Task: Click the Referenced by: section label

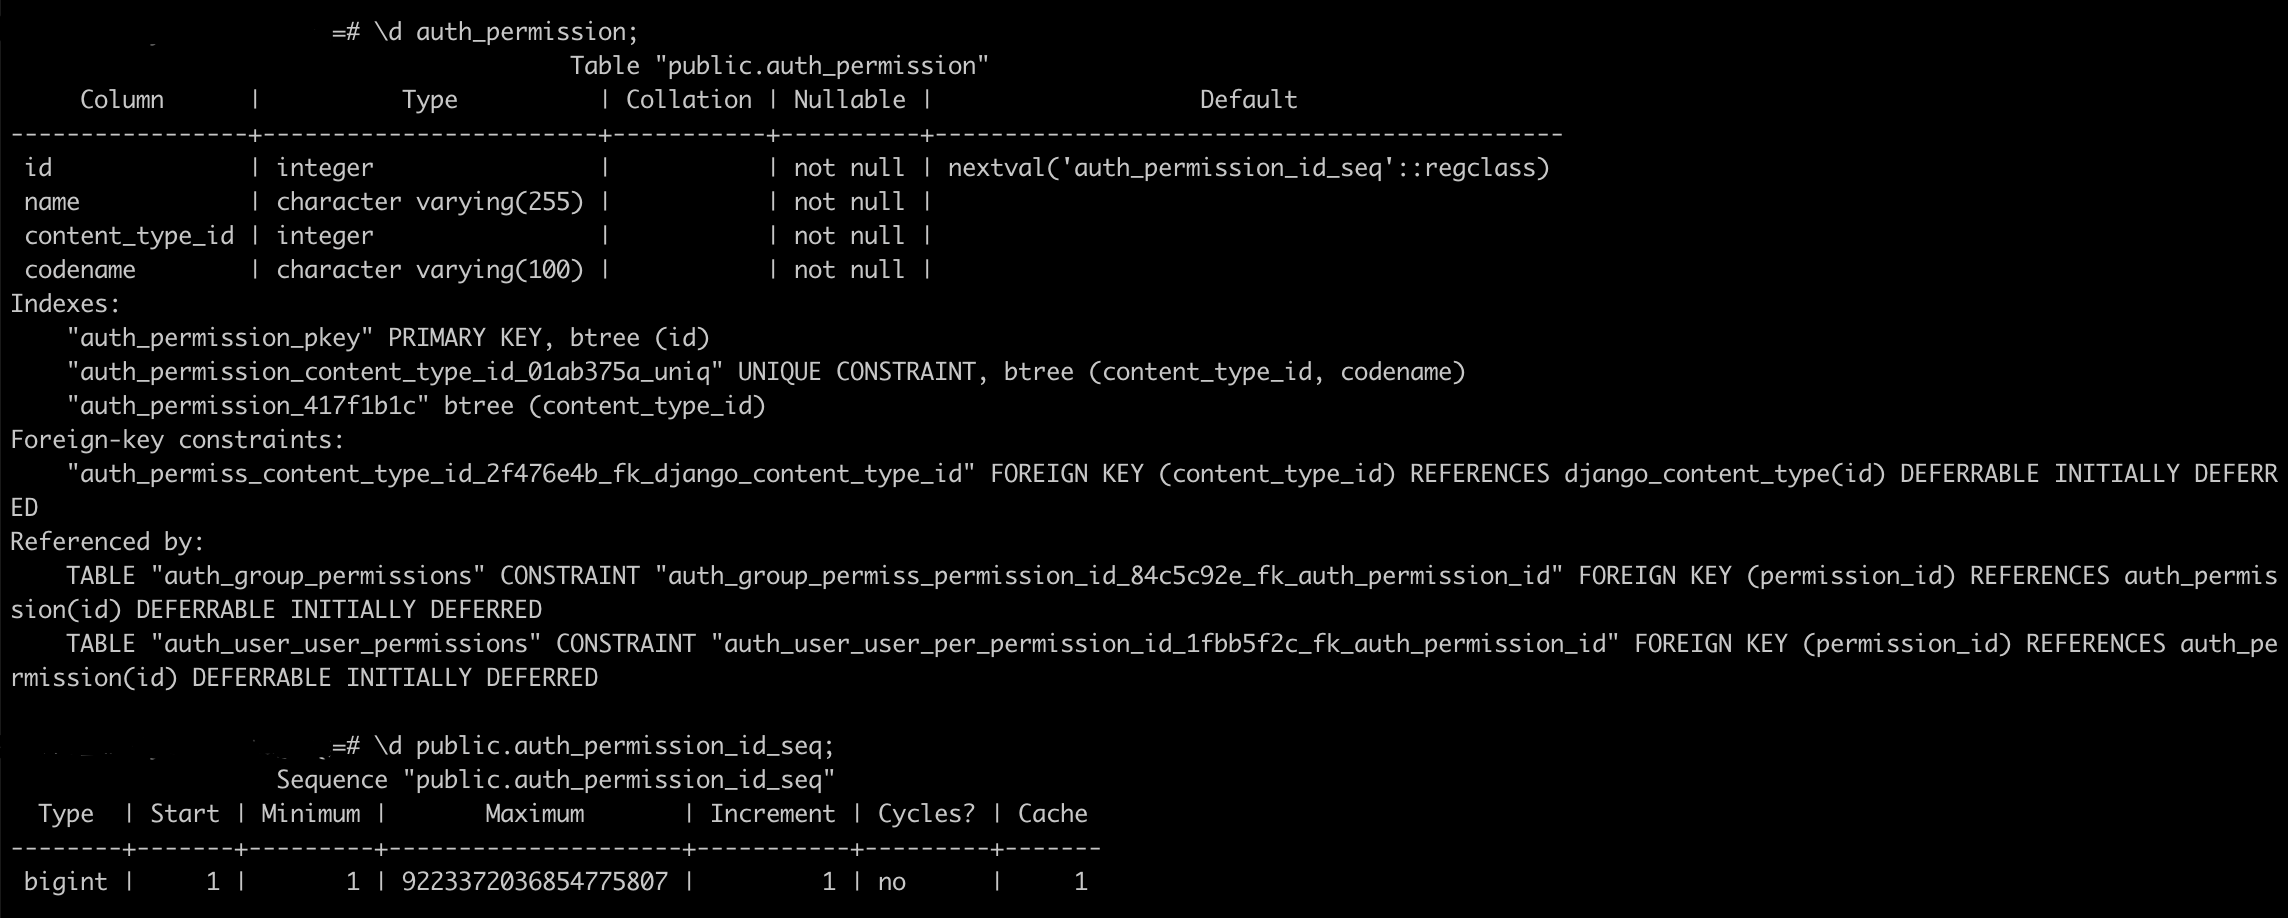Action: click(x=107, y=542)
